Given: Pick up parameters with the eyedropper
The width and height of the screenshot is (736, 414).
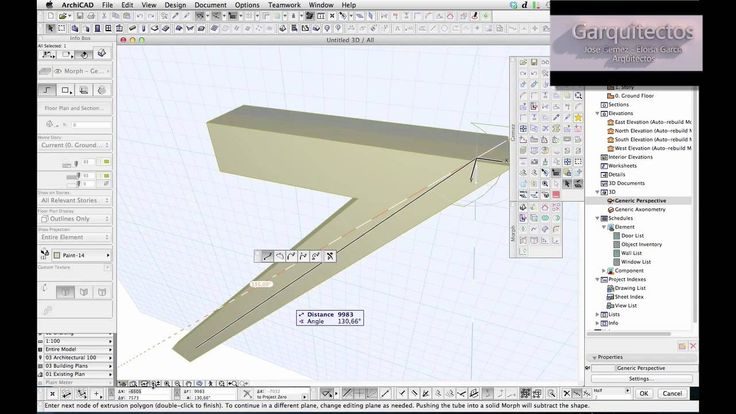Looking at the screenshot, I should point(176,16).
